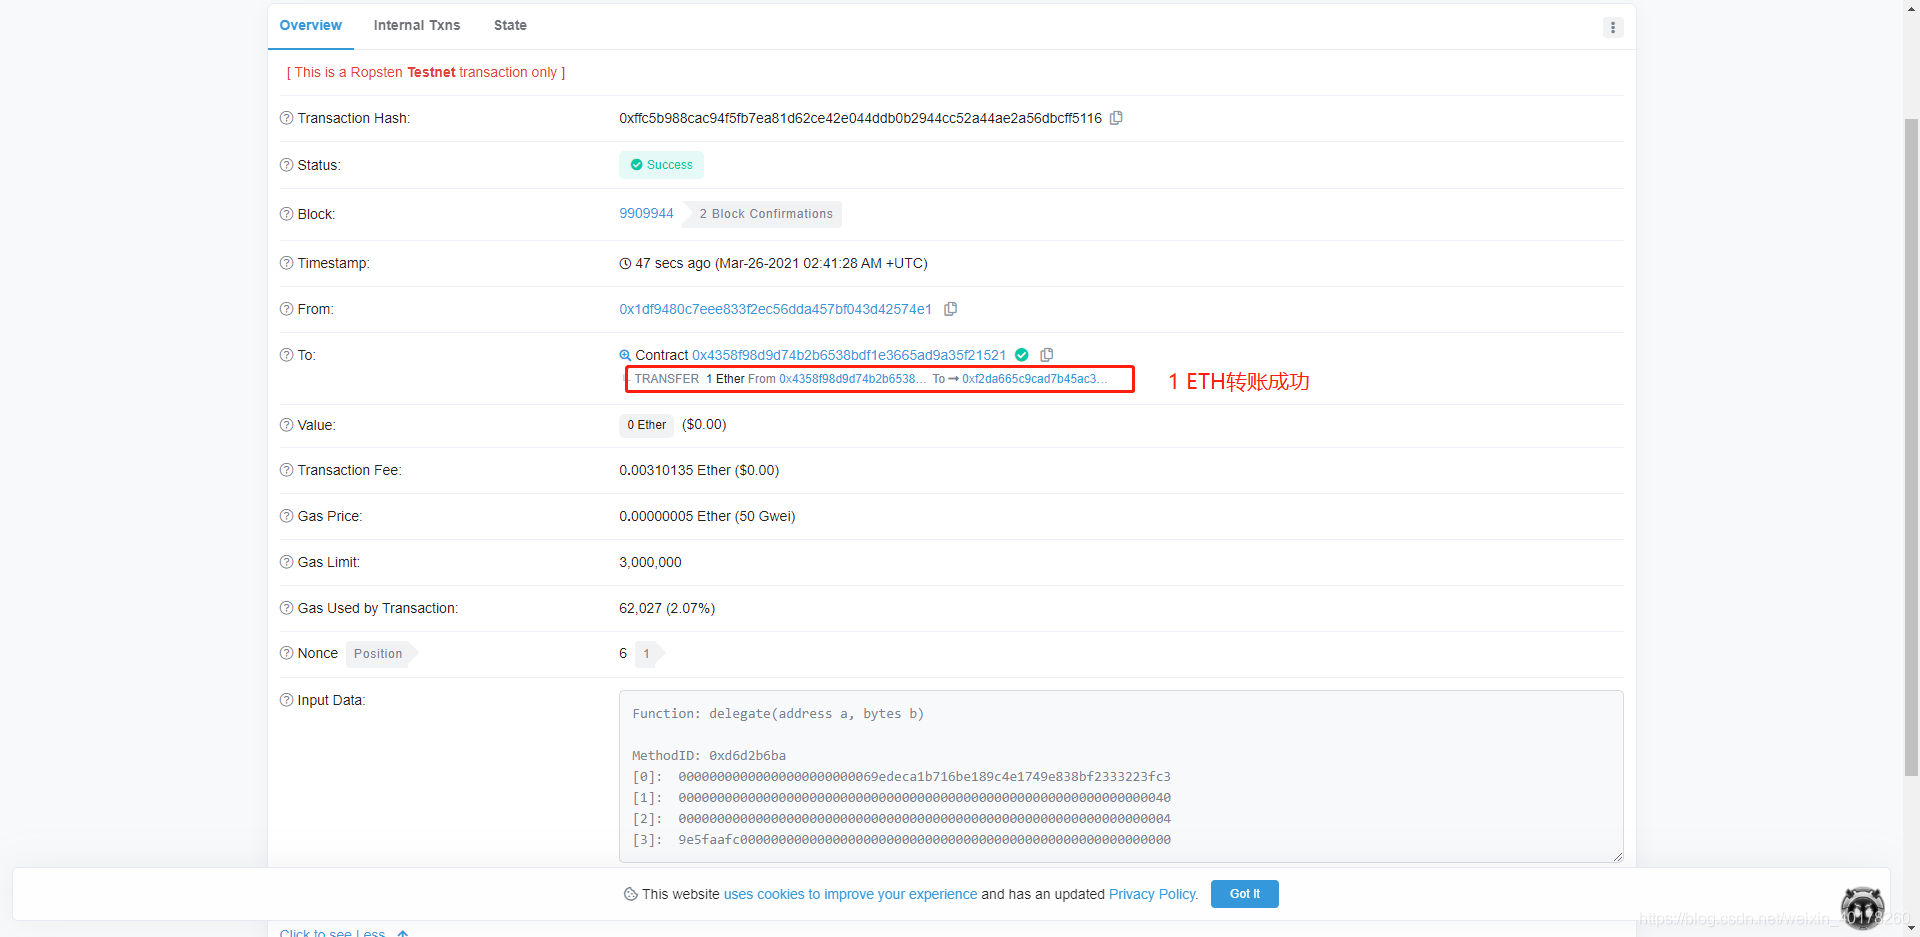Image resolution: width=1920 pixels, height=937 pixels.
Task: Click the MethodID 0xd6d2b6ba line
Action: point(709,755)
